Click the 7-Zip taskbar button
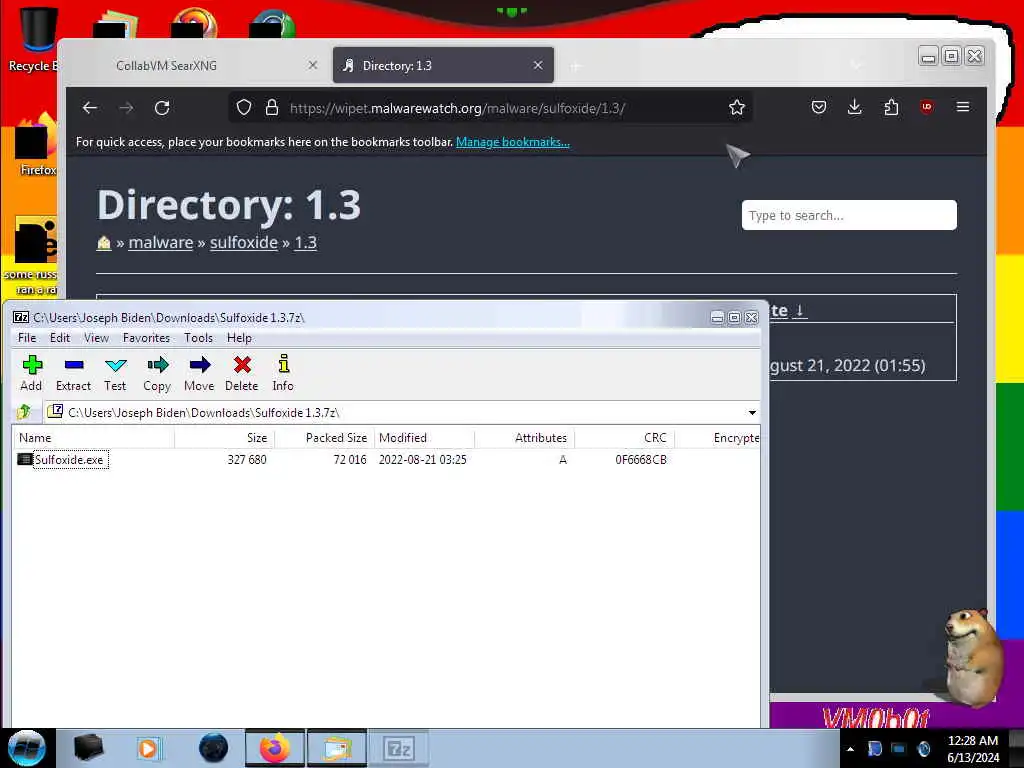 tap(398, 748)
